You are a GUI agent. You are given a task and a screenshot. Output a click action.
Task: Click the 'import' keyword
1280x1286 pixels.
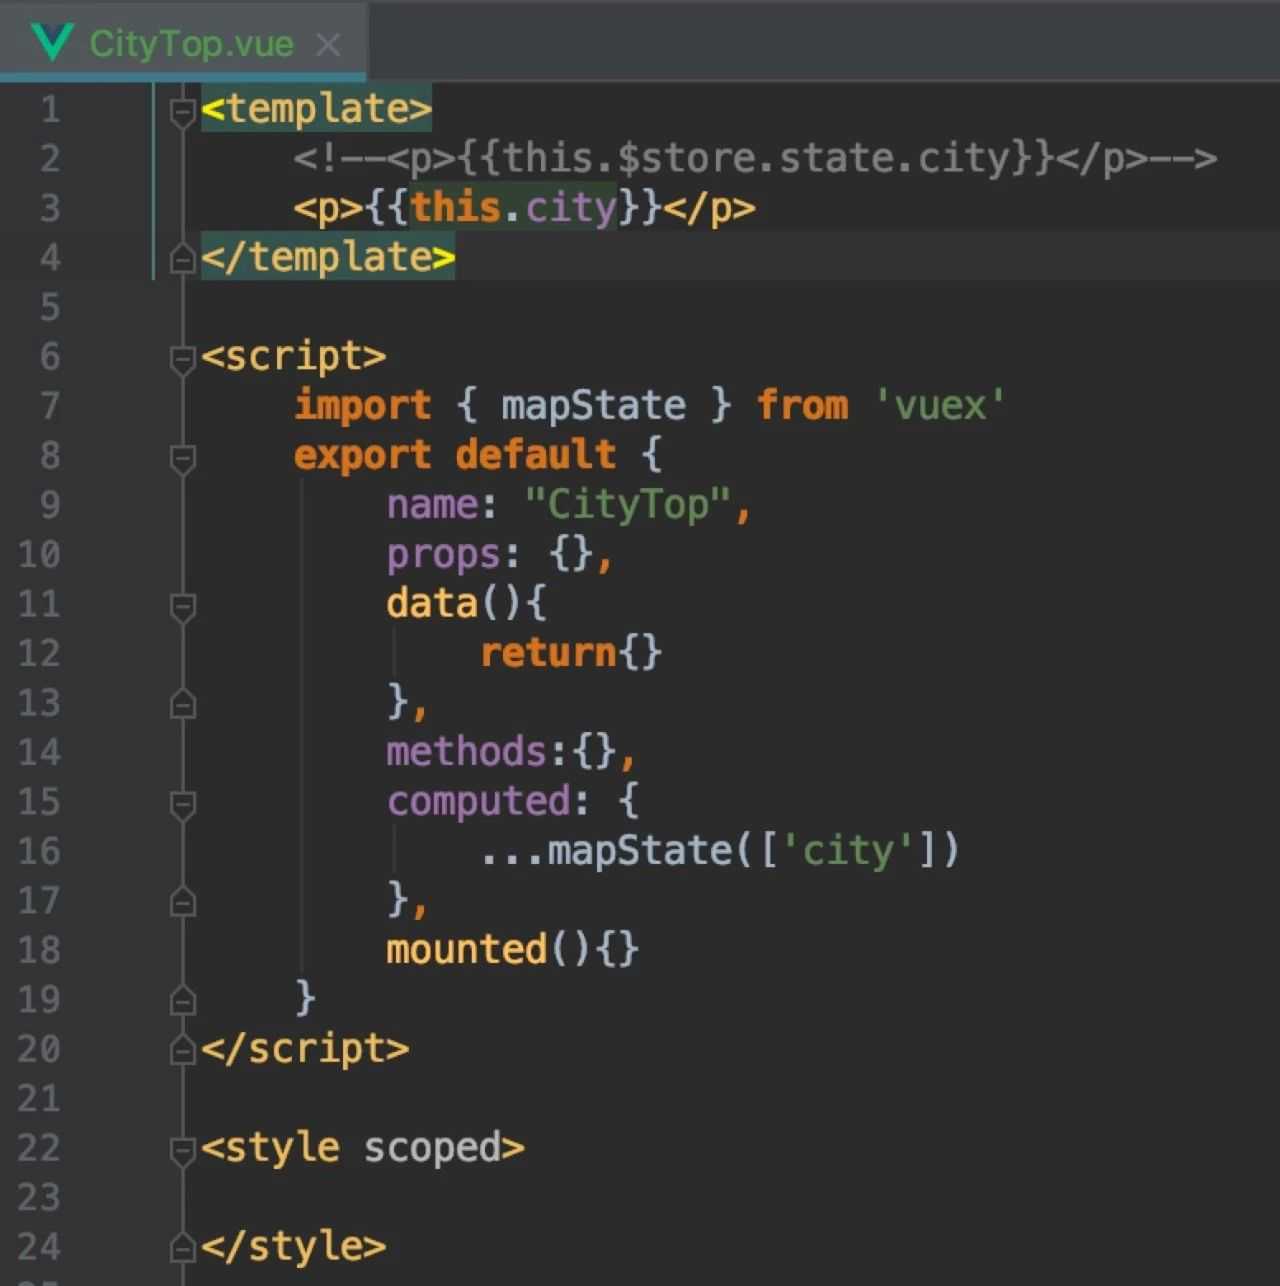[x=363, y=405]
